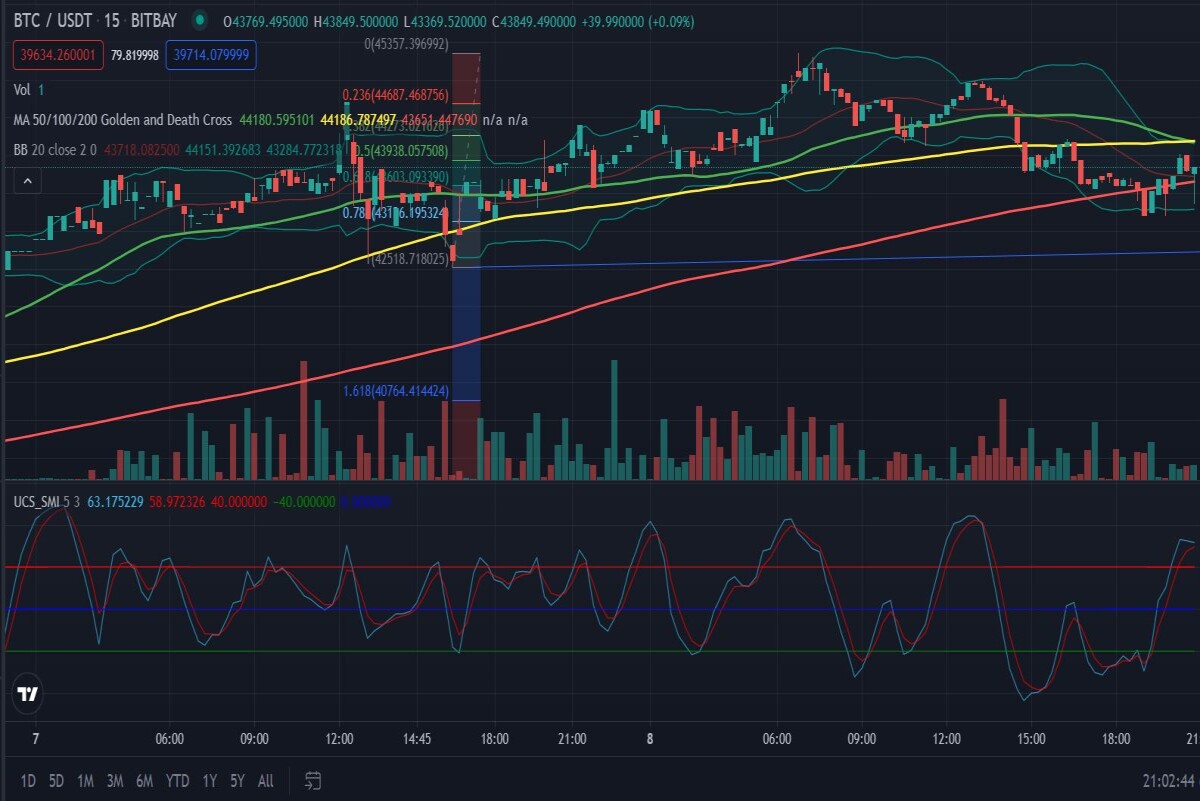Click the Low price L43369.520000

(x=445, y=20)
